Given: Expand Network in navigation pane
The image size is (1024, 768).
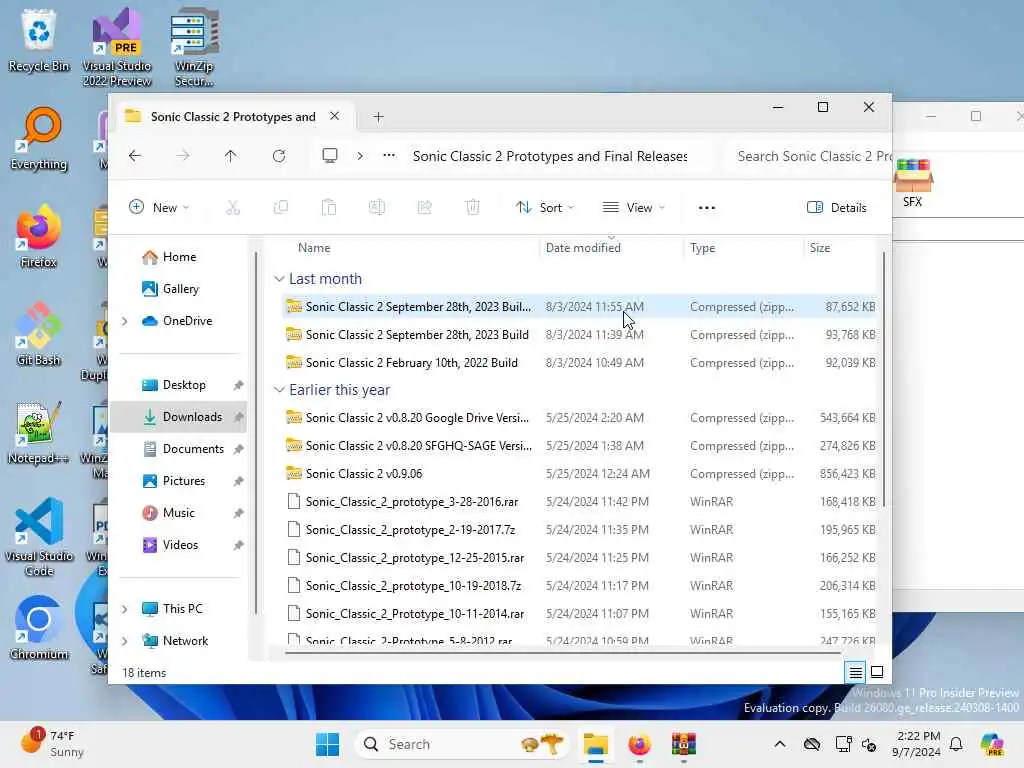Looking at the screenshot, I should pyautogui.click(x=124, y=641).
